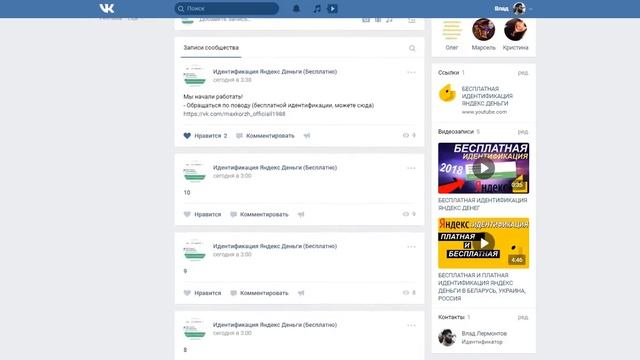Click the video player icon in header

click(332, 9)
